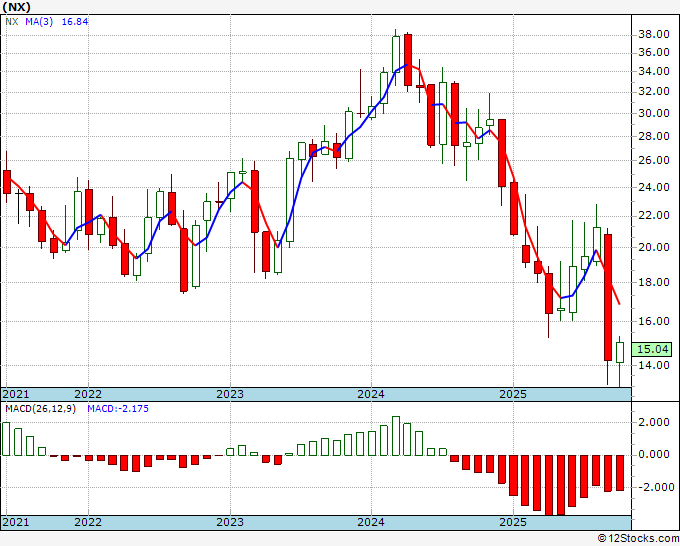
Task: Click 2021 on the price chart timeline
Action: pyautogui.click(x=16, y=394)
